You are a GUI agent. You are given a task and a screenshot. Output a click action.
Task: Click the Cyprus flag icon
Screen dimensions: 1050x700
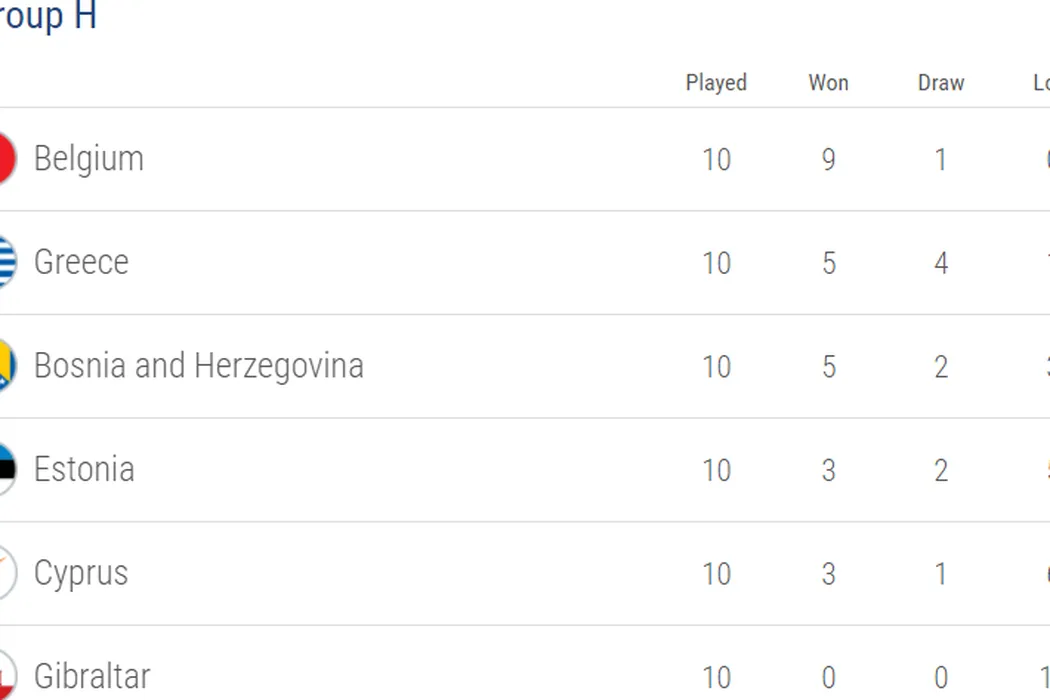tap(6, 573)
